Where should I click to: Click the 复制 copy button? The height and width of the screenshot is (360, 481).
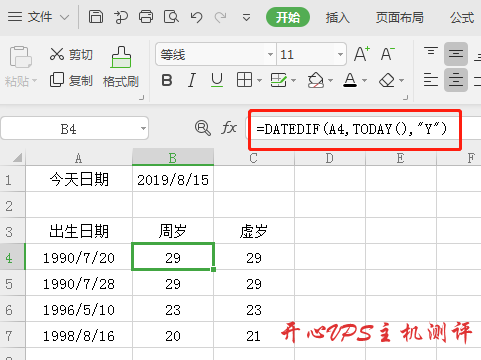click(x=71, y=80)
